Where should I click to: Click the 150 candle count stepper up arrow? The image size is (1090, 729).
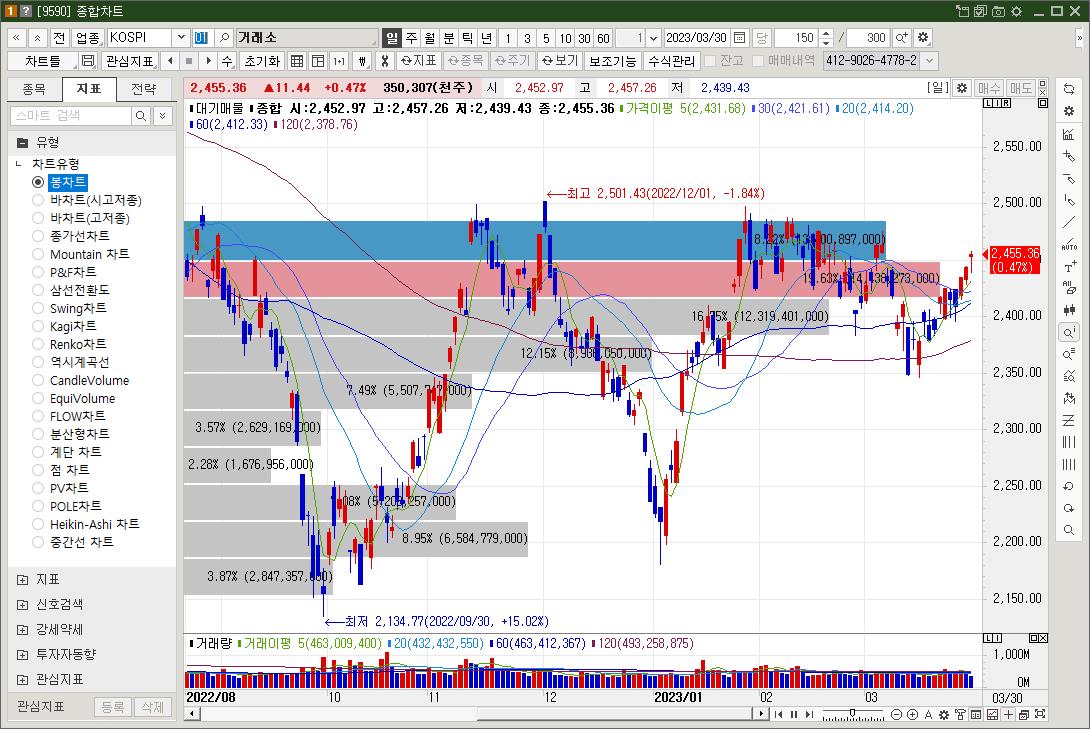point(825,33)
